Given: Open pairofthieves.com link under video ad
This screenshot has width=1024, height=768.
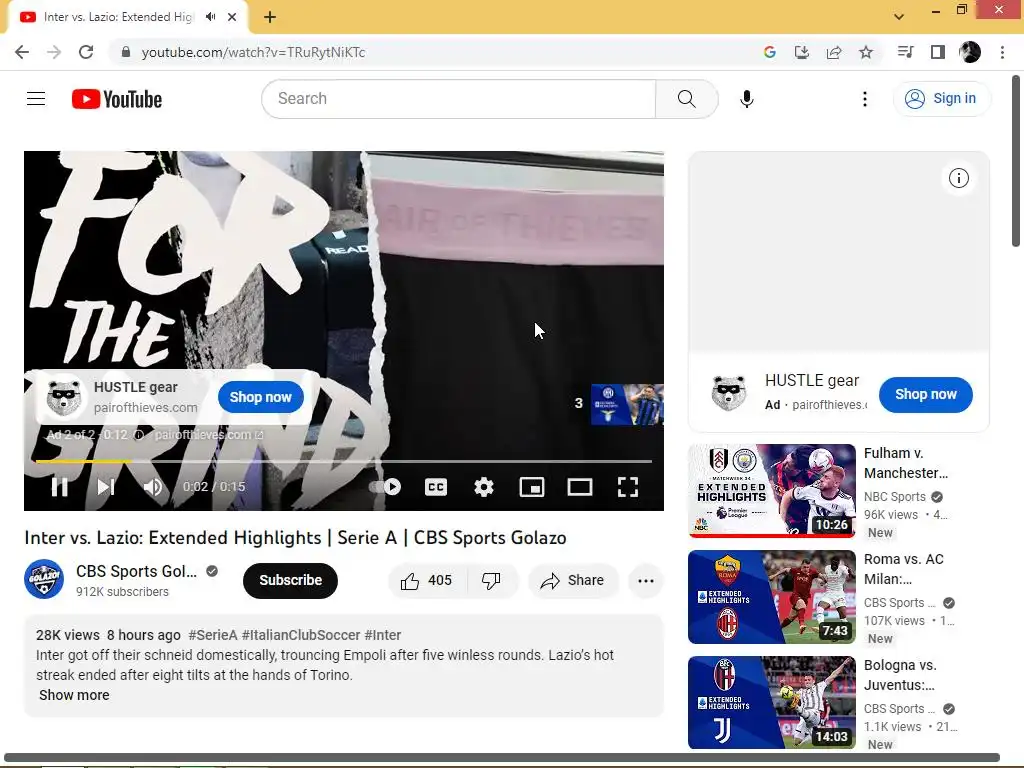Looking at the screenshot, I should pyautogui.click(x=209, y=435).
